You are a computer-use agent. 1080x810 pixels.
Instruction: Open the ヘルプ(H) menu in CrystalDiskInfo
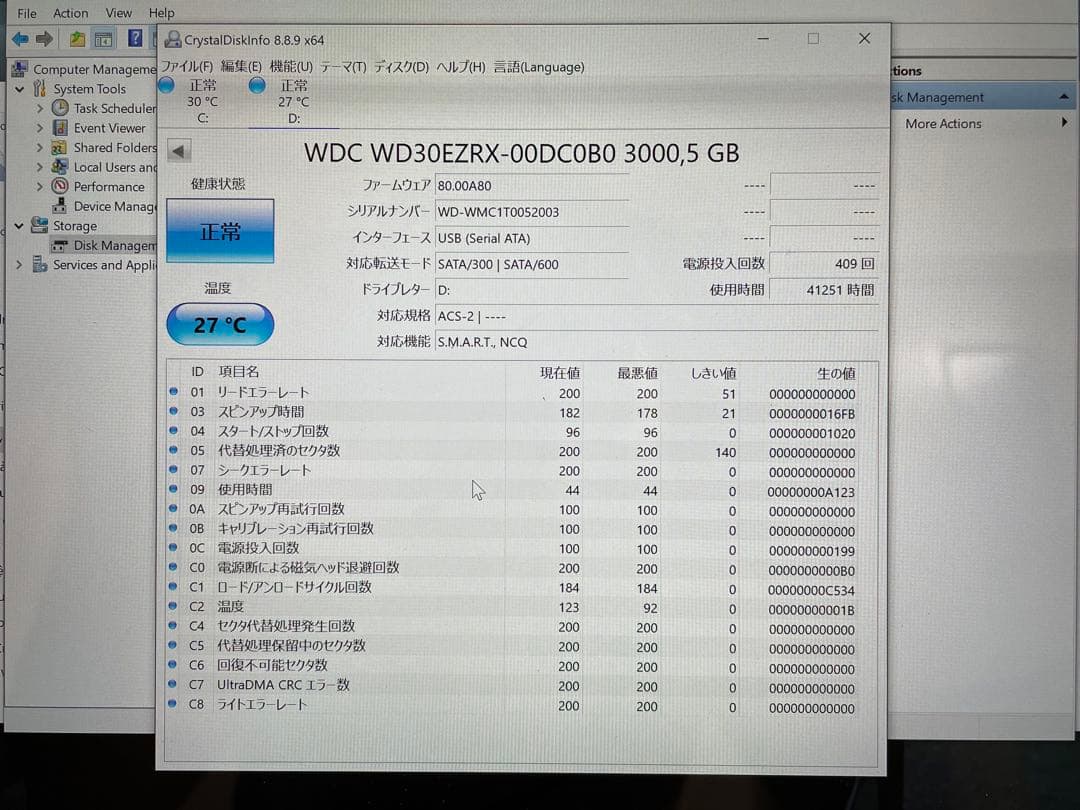pyautogui.click(x=461, y=67)
